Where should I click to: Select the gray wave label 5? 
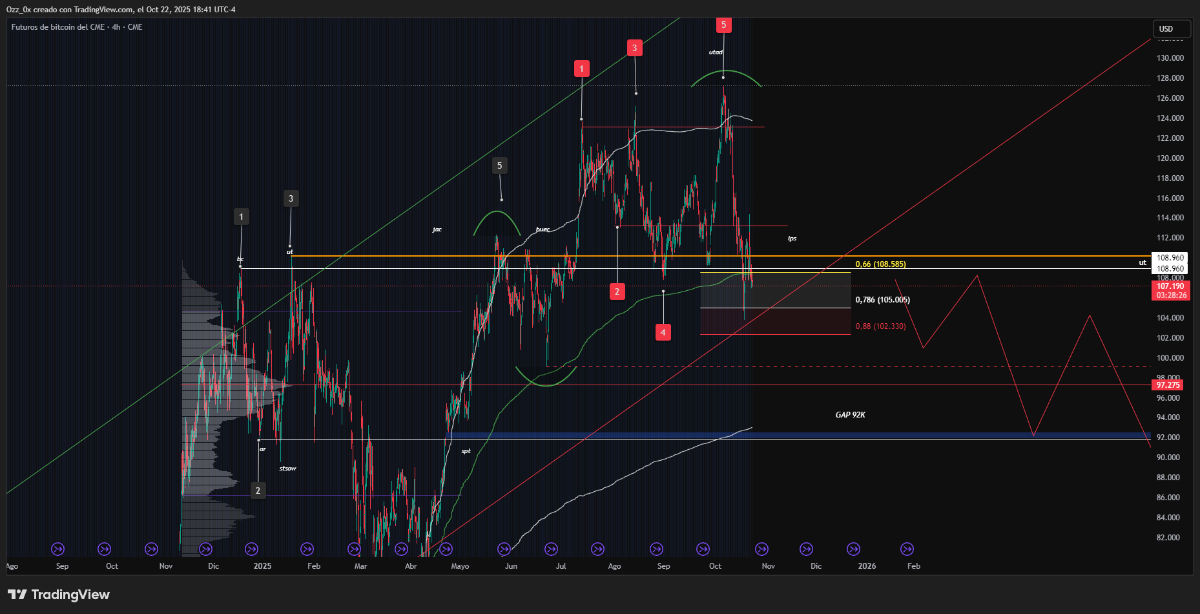click(x=500, y=165)
